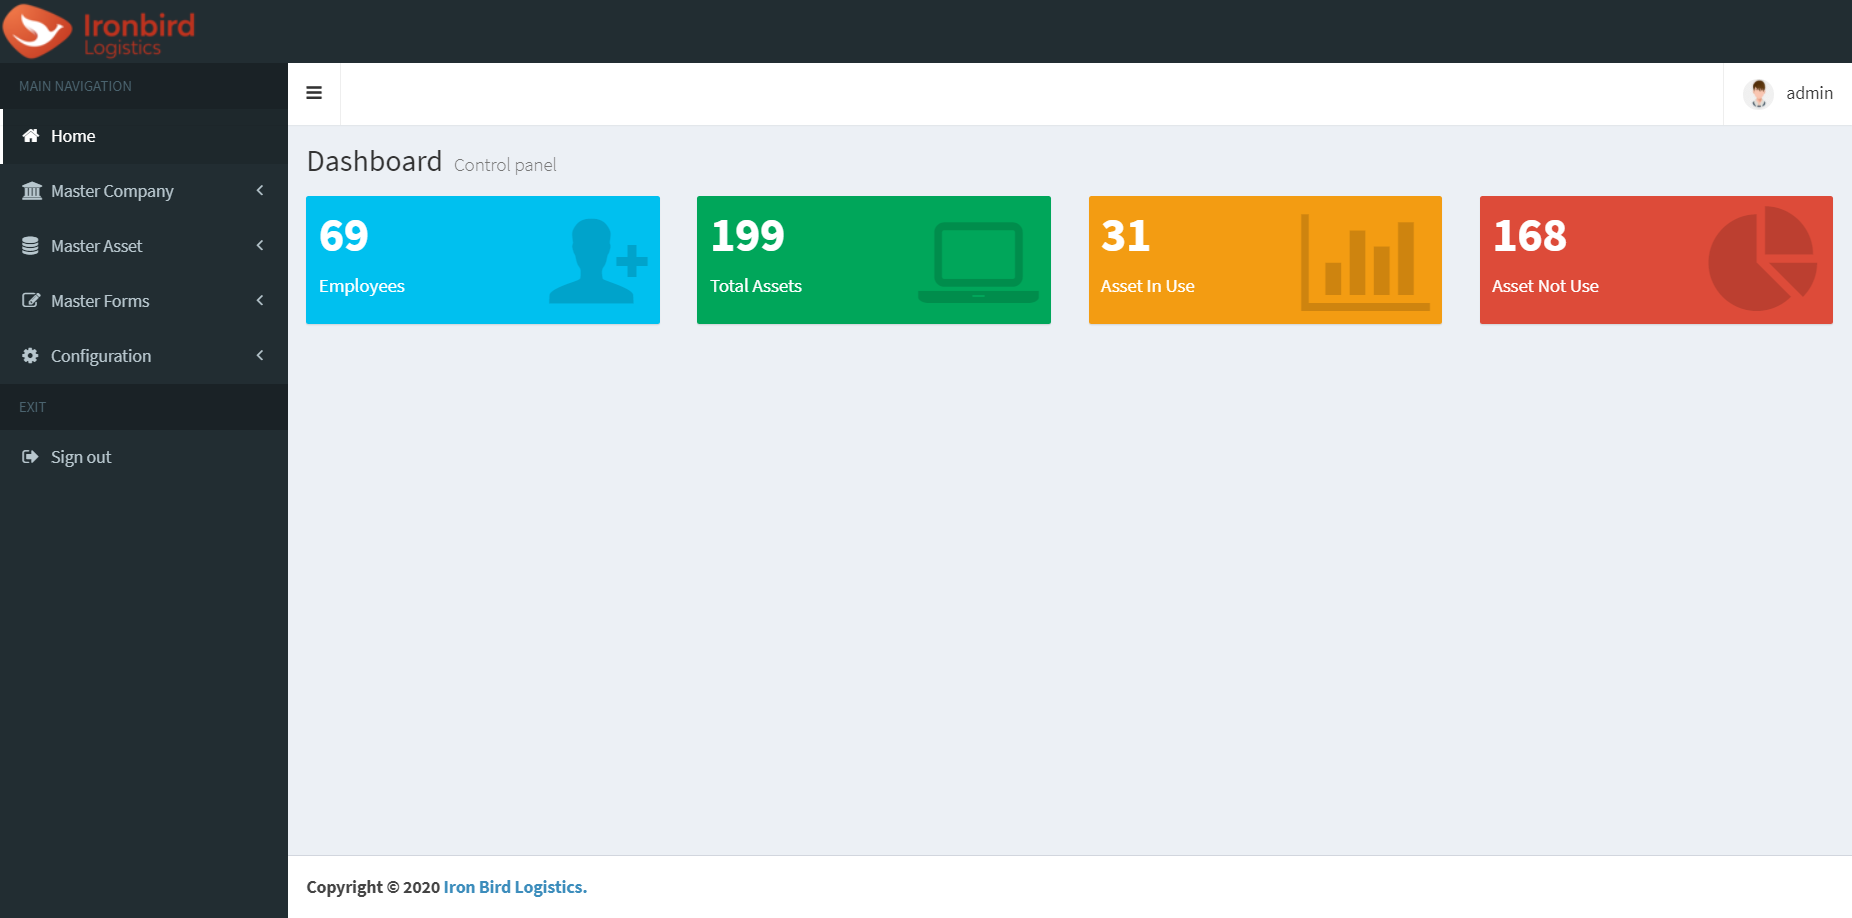Open the Master Asset menu

pyautogui.click(x=144, y=246)
